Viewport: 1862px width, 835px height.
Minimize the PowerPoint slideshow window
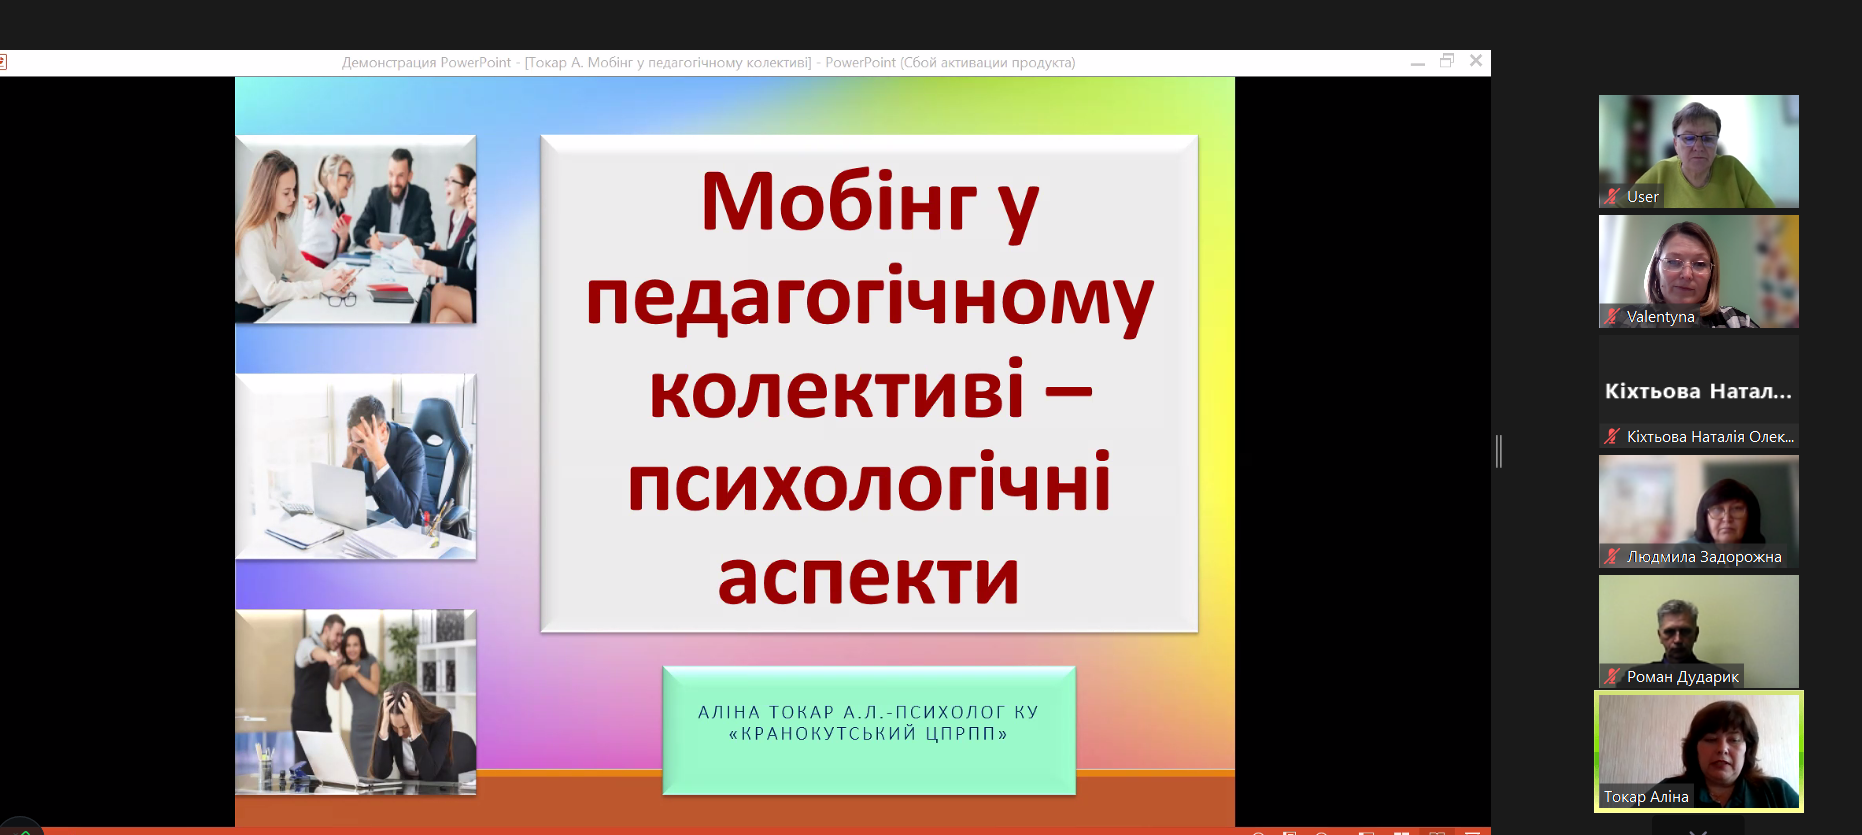pos(1418,62)
